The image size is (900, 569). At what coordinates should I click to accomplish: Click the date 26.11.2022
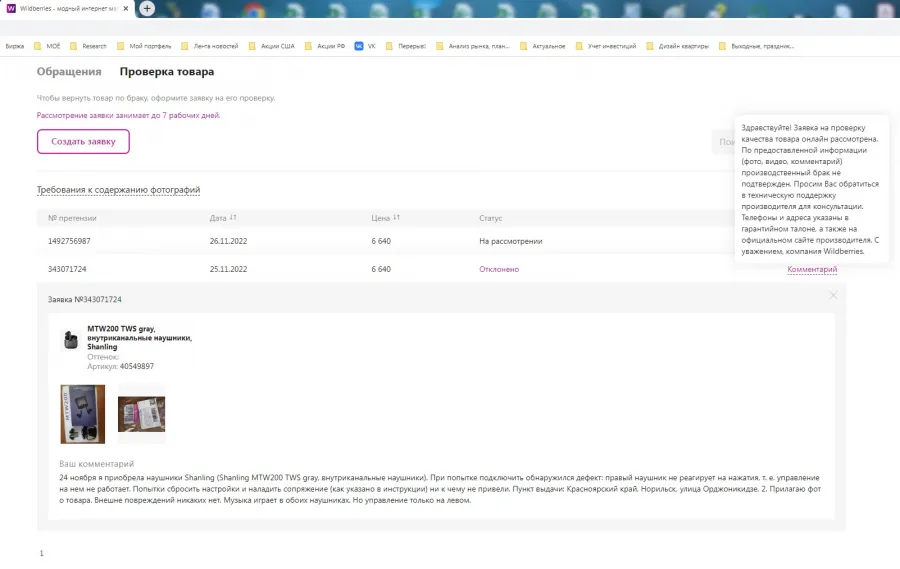click(x=228, y=241)
